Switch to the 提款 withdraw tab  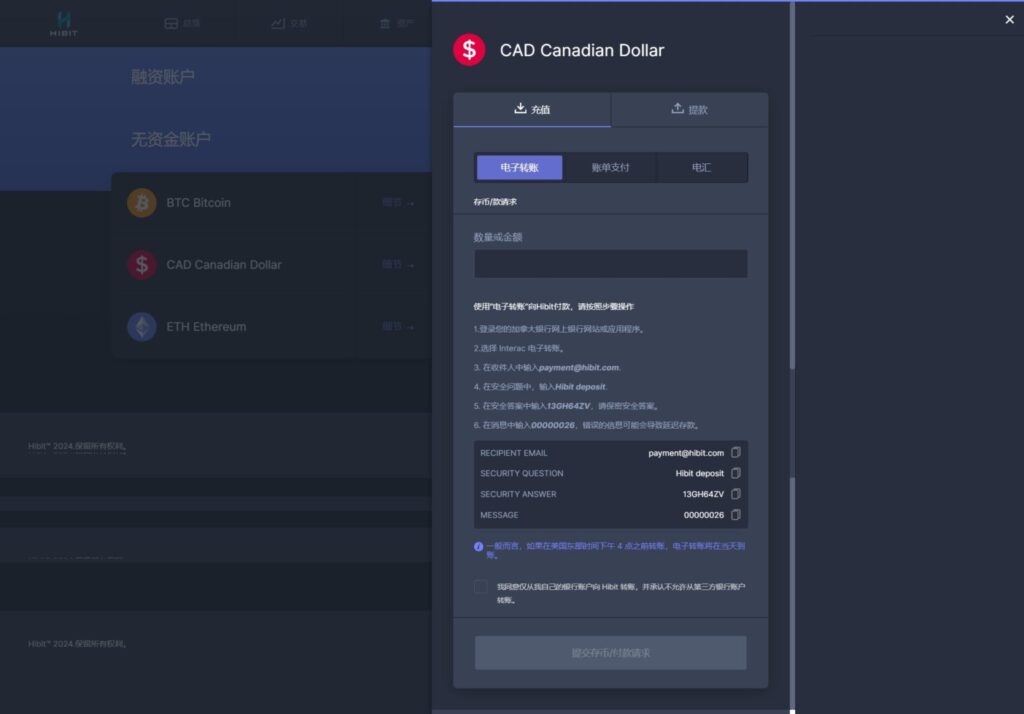click(690, 109)
